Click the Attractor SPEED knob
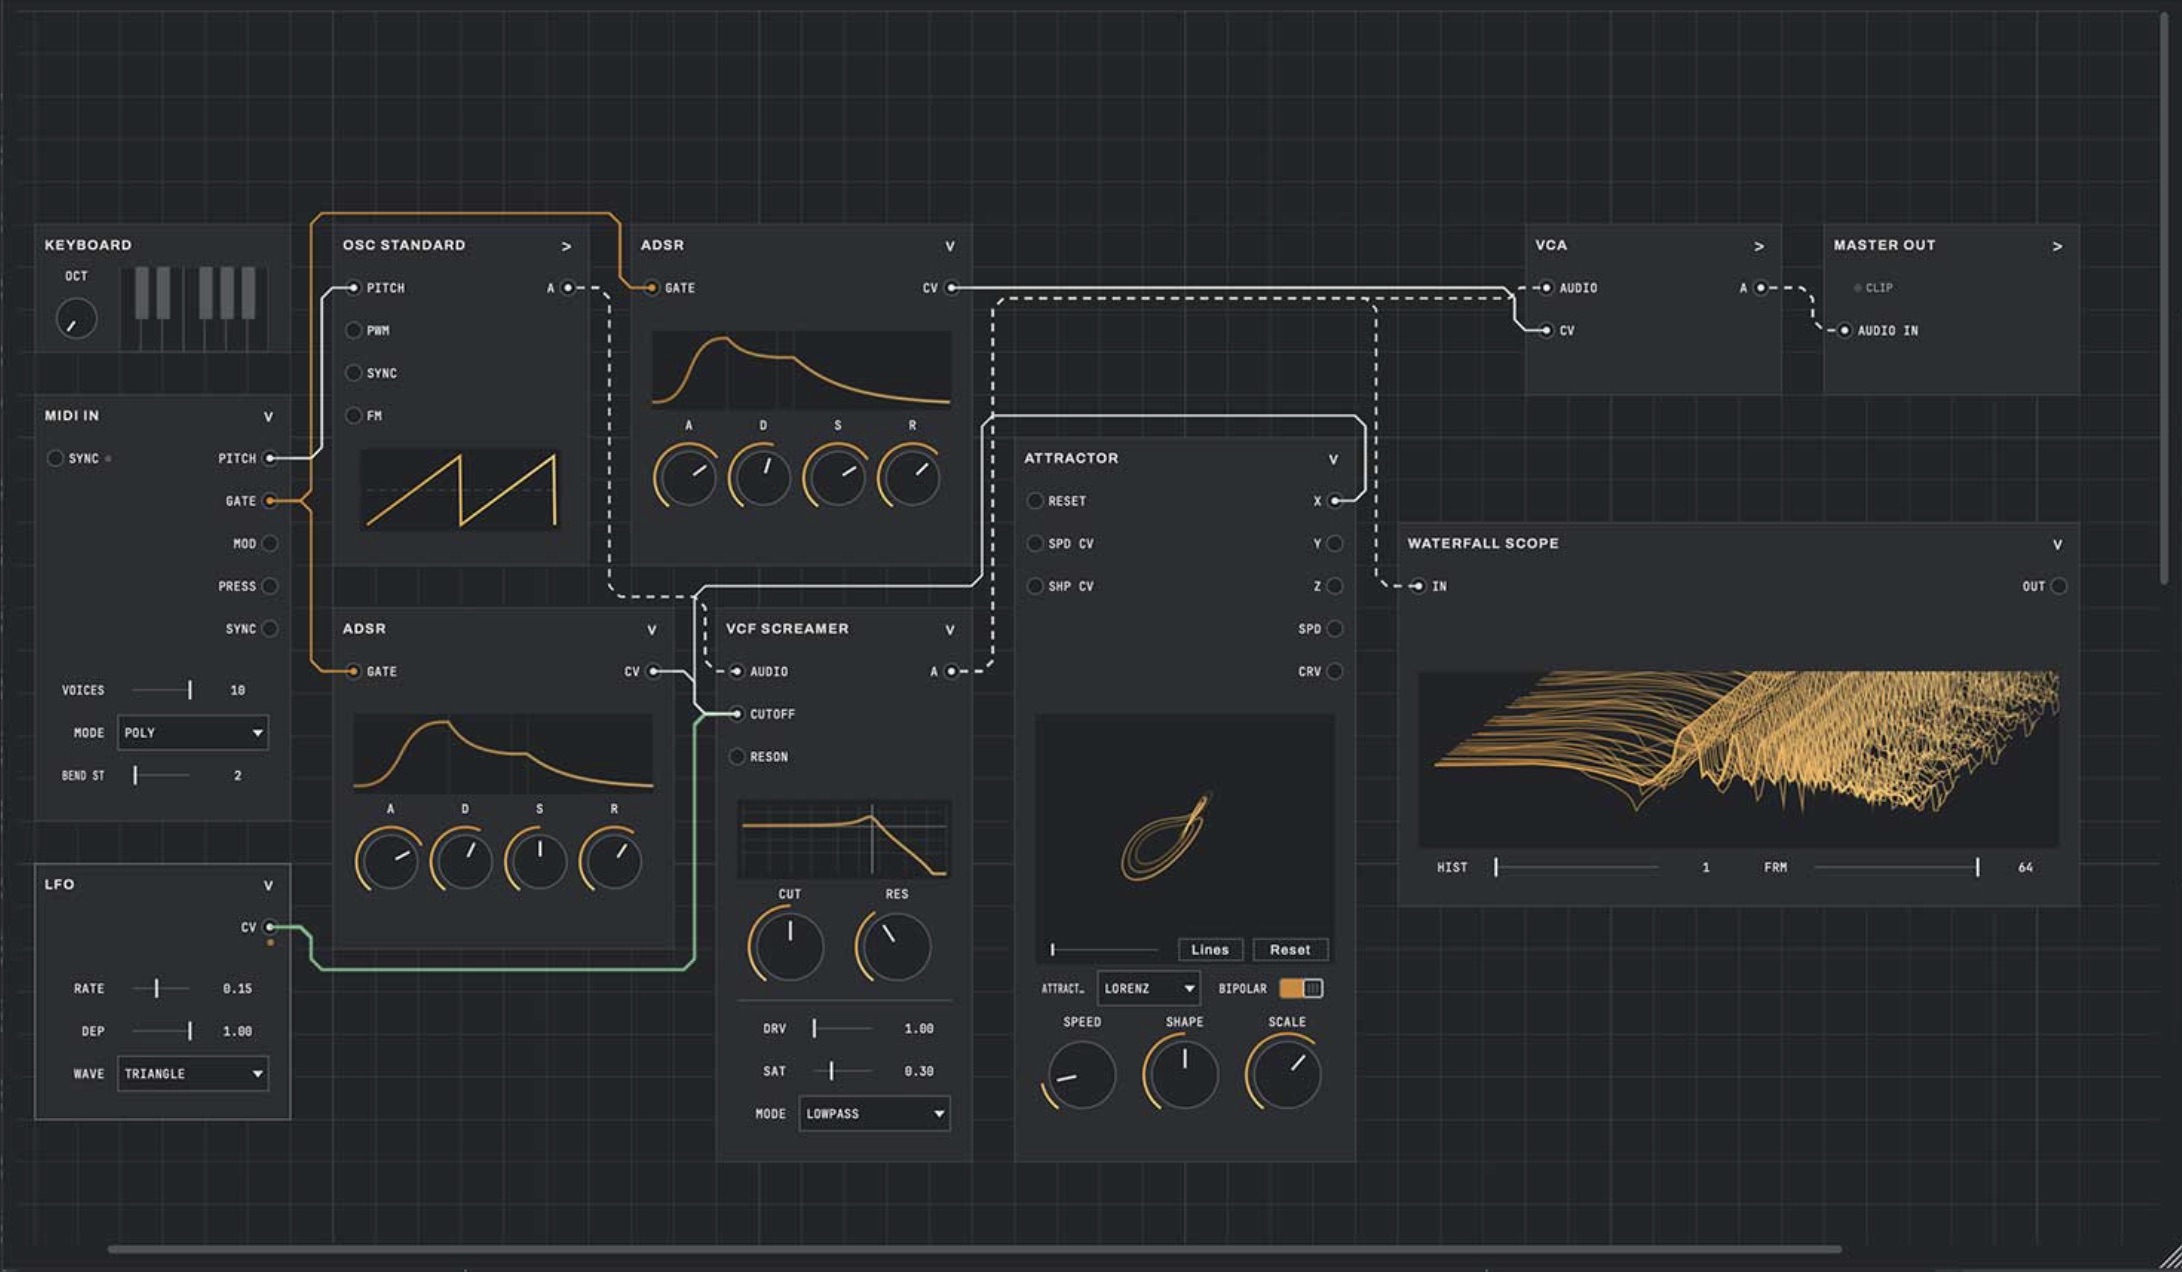The width and height of the screenshot is (2182, 1272). point(1081,1074)
